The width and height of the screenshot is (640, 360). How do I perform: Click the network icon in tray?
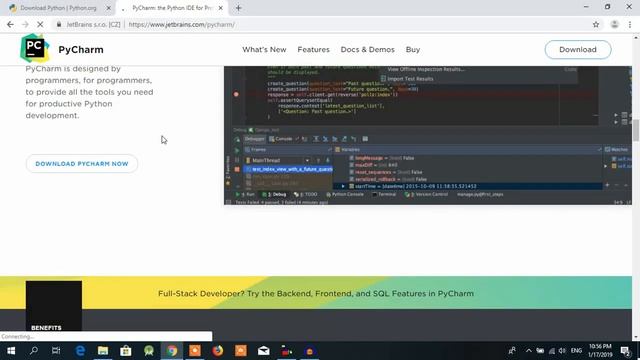(552, 351)
